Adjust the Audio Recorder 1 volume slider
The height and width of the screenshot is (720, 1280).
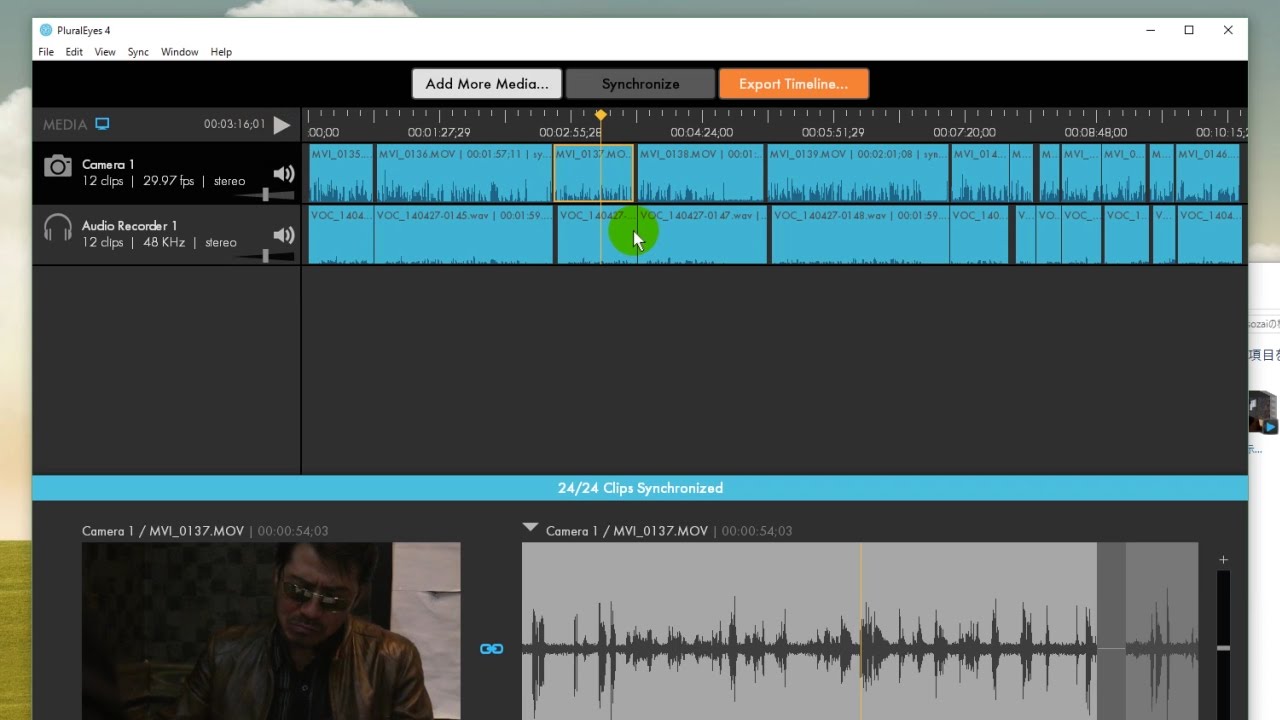point(265,256)
